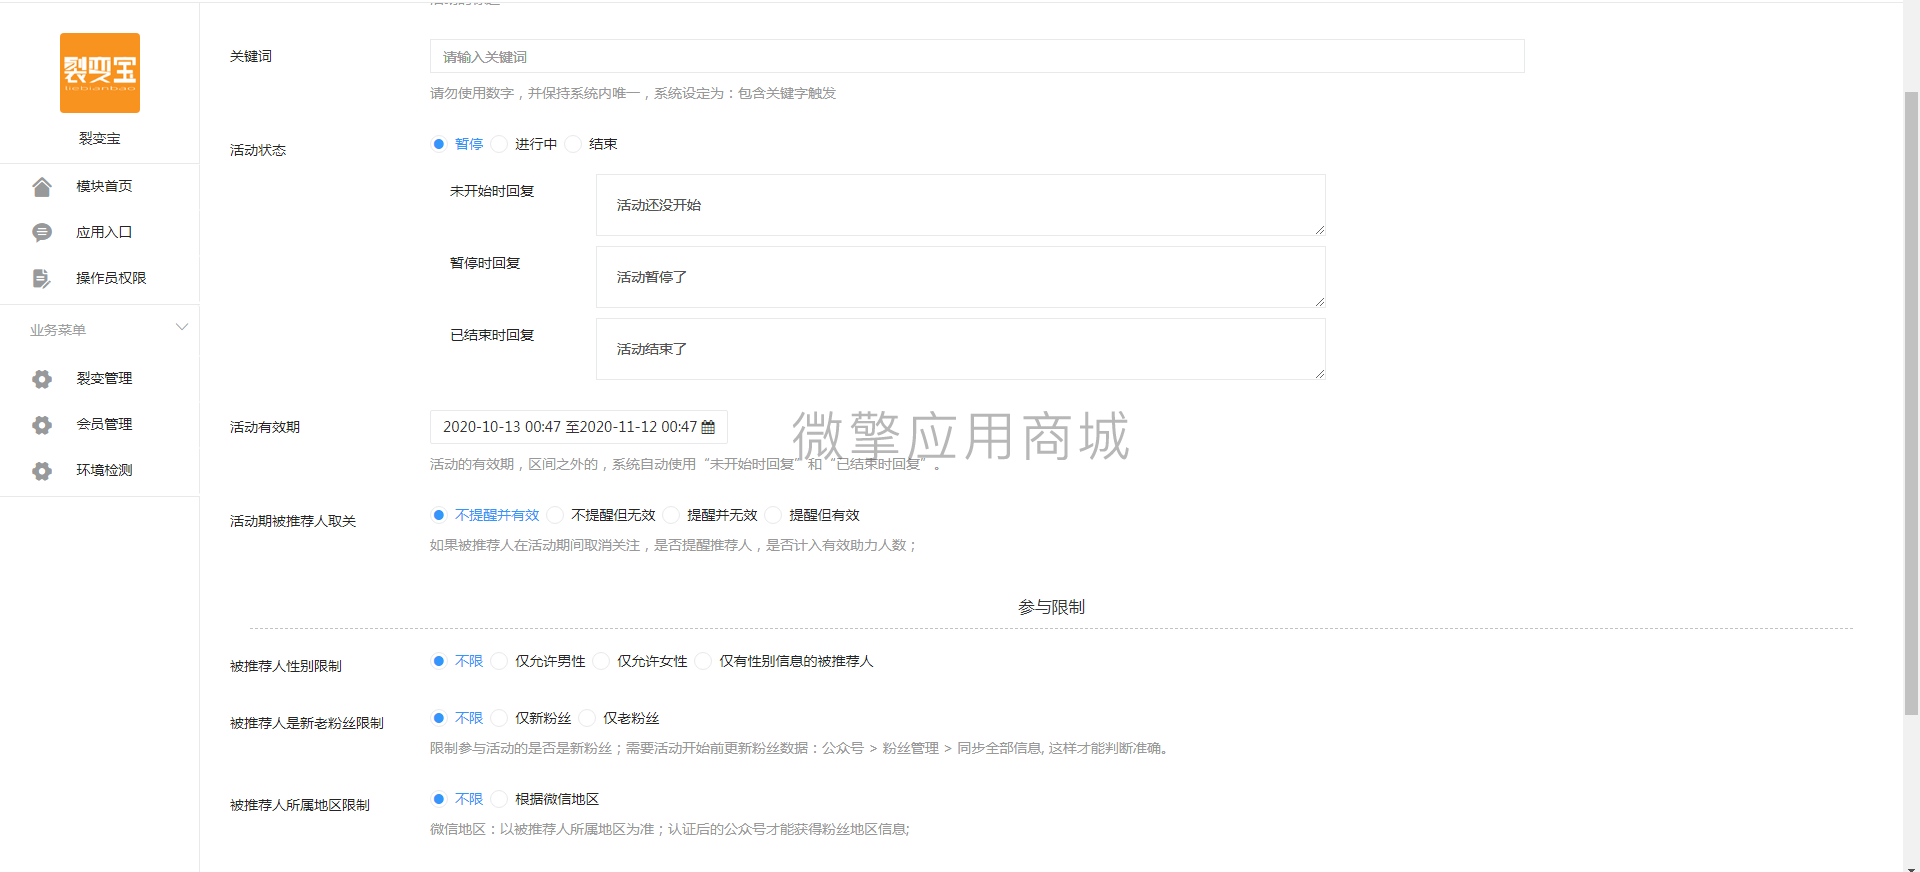1920x872 pixels.
Task: Select 仅有性别信息的被推荐人 option
Action: click(x=703, y=661)
